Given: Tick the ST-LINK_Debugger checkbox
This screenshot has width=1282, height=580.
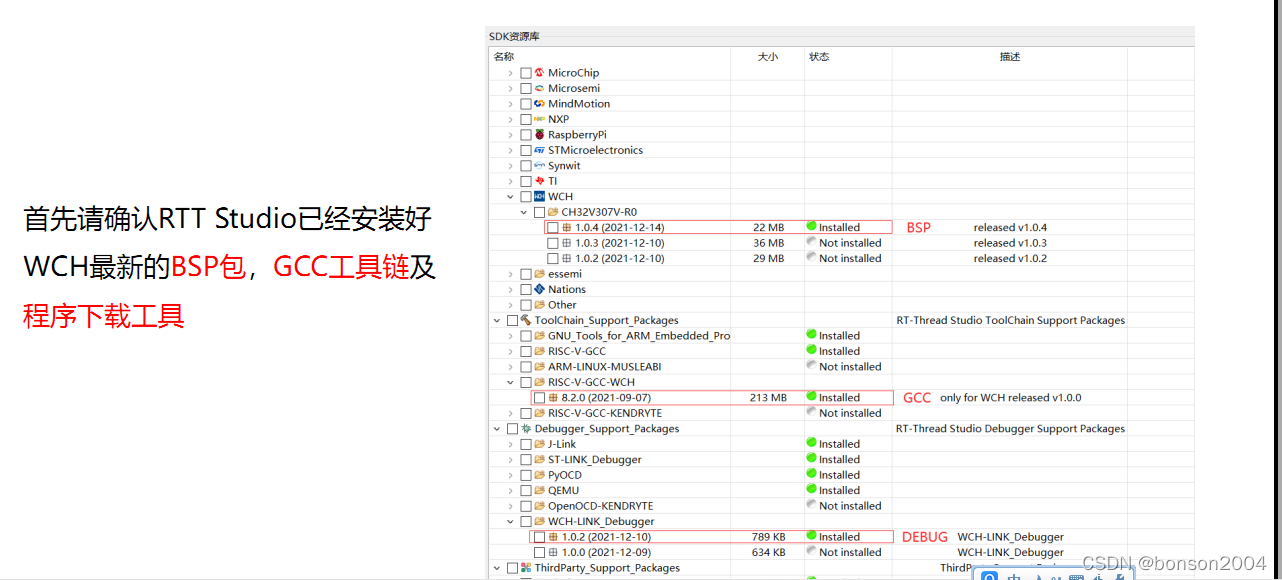Looking at the screenshot, I should (x=526, y=460).
